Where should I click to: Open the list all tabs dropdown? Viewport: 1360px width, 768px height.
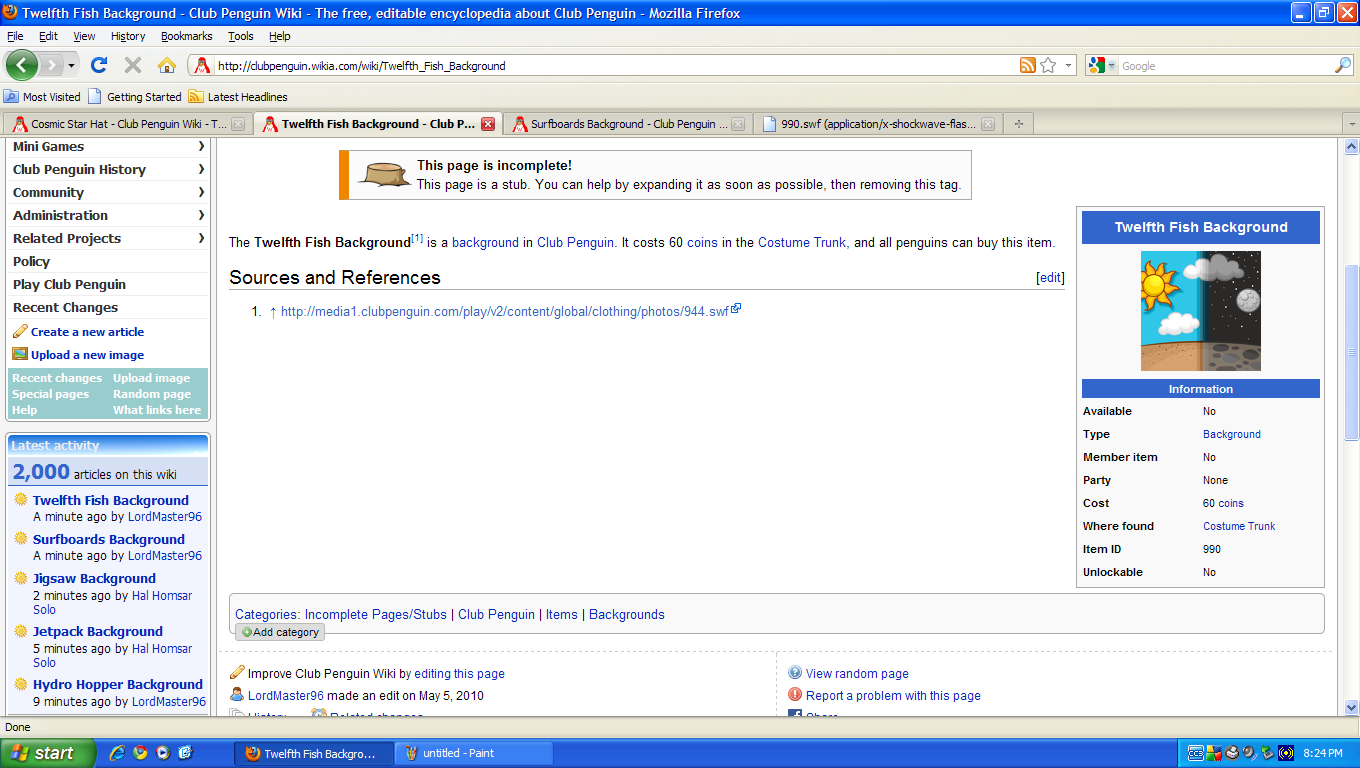pos(1351,124)
